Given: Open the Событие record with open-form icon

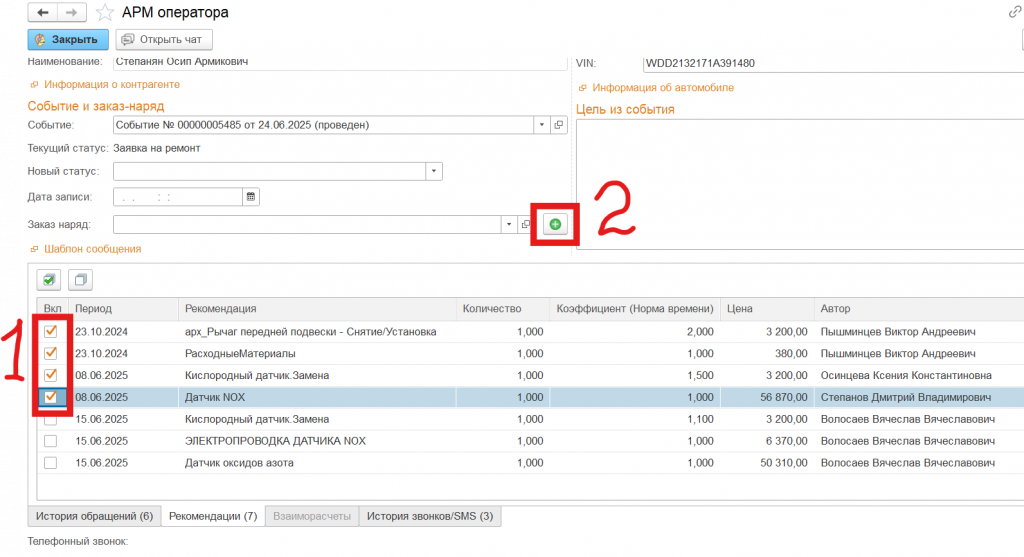Looking at the screenshot, I should coord(559,125).
